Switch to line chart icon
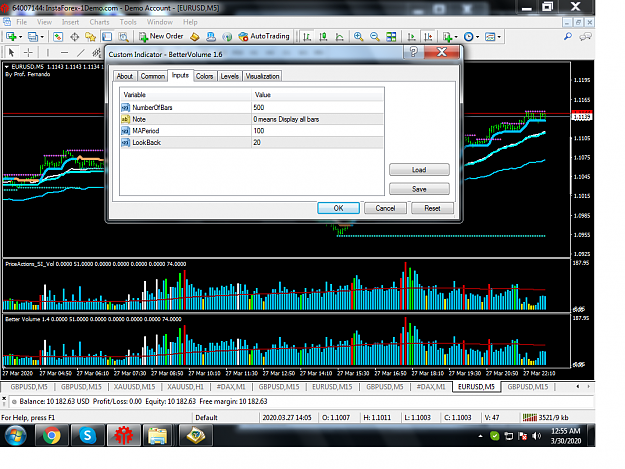 pyautogui.click(x=340, y=37)
